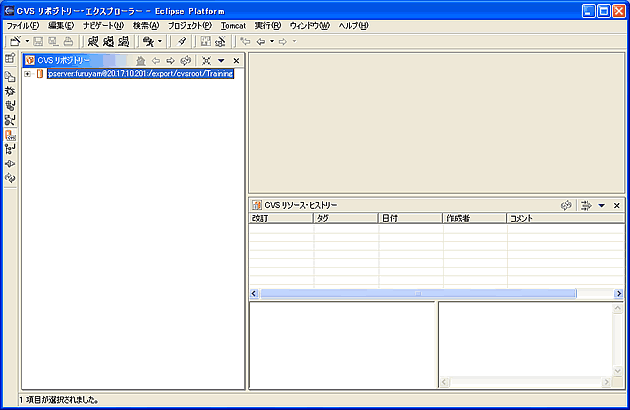Click the Print icon in main toolbar

coord(68,41)
